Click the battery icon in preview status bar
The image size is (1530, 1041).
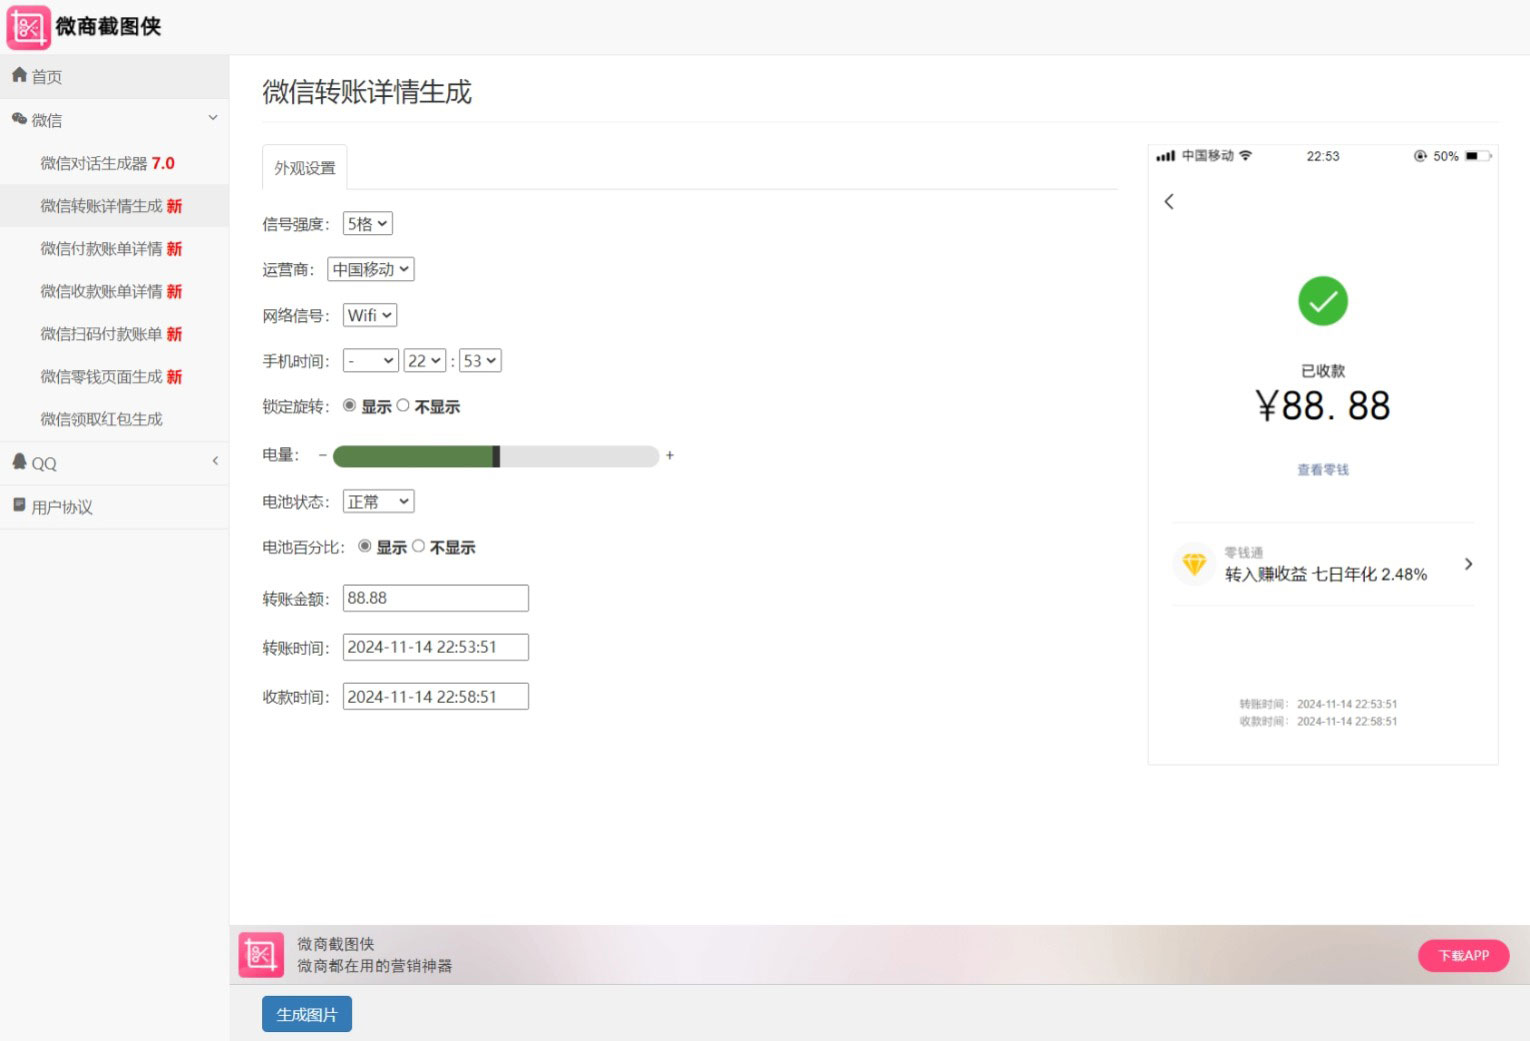(x=1479, y=156)
